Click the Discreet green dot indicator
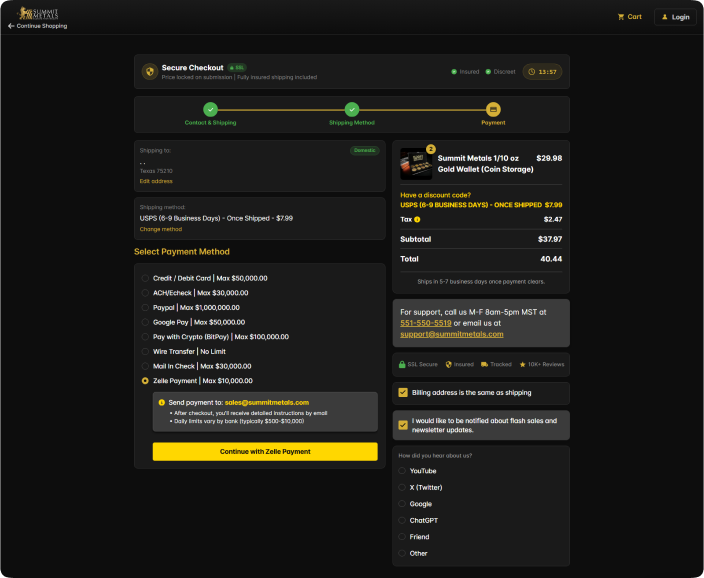The width and height of the screenshot is (704, 578). [488, 72]
